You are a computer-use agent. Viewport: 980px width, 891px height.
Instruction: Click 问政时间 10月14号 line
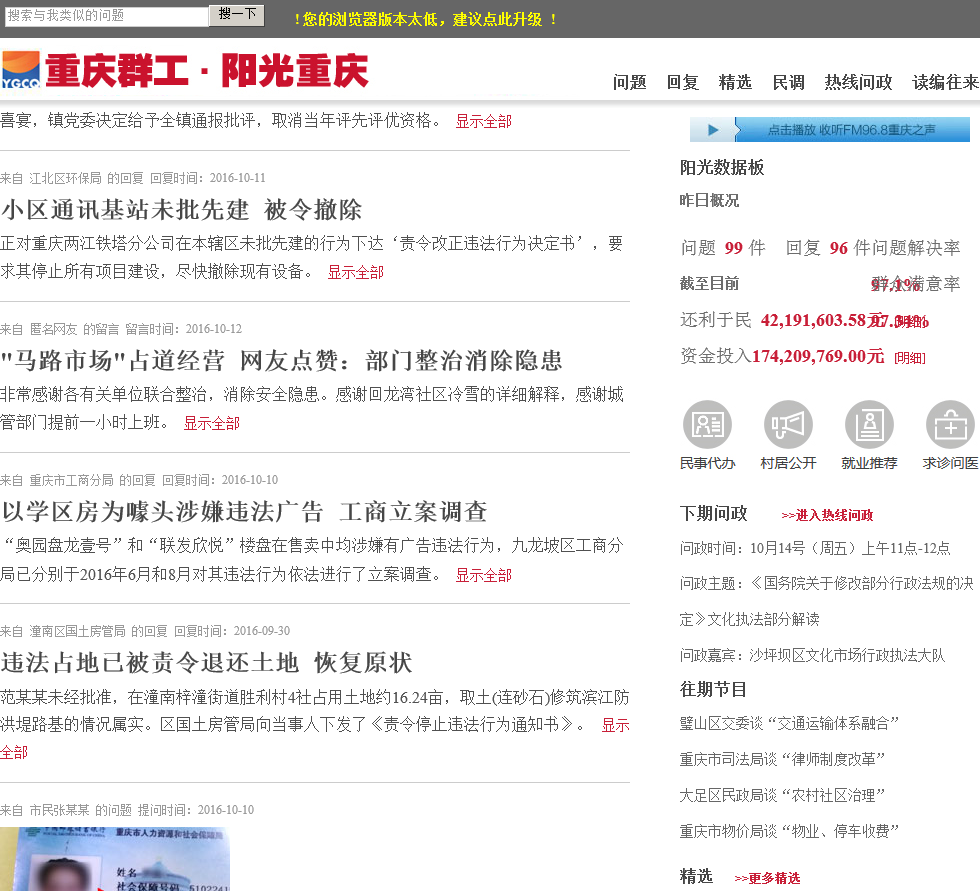click(x=815, y=549)
